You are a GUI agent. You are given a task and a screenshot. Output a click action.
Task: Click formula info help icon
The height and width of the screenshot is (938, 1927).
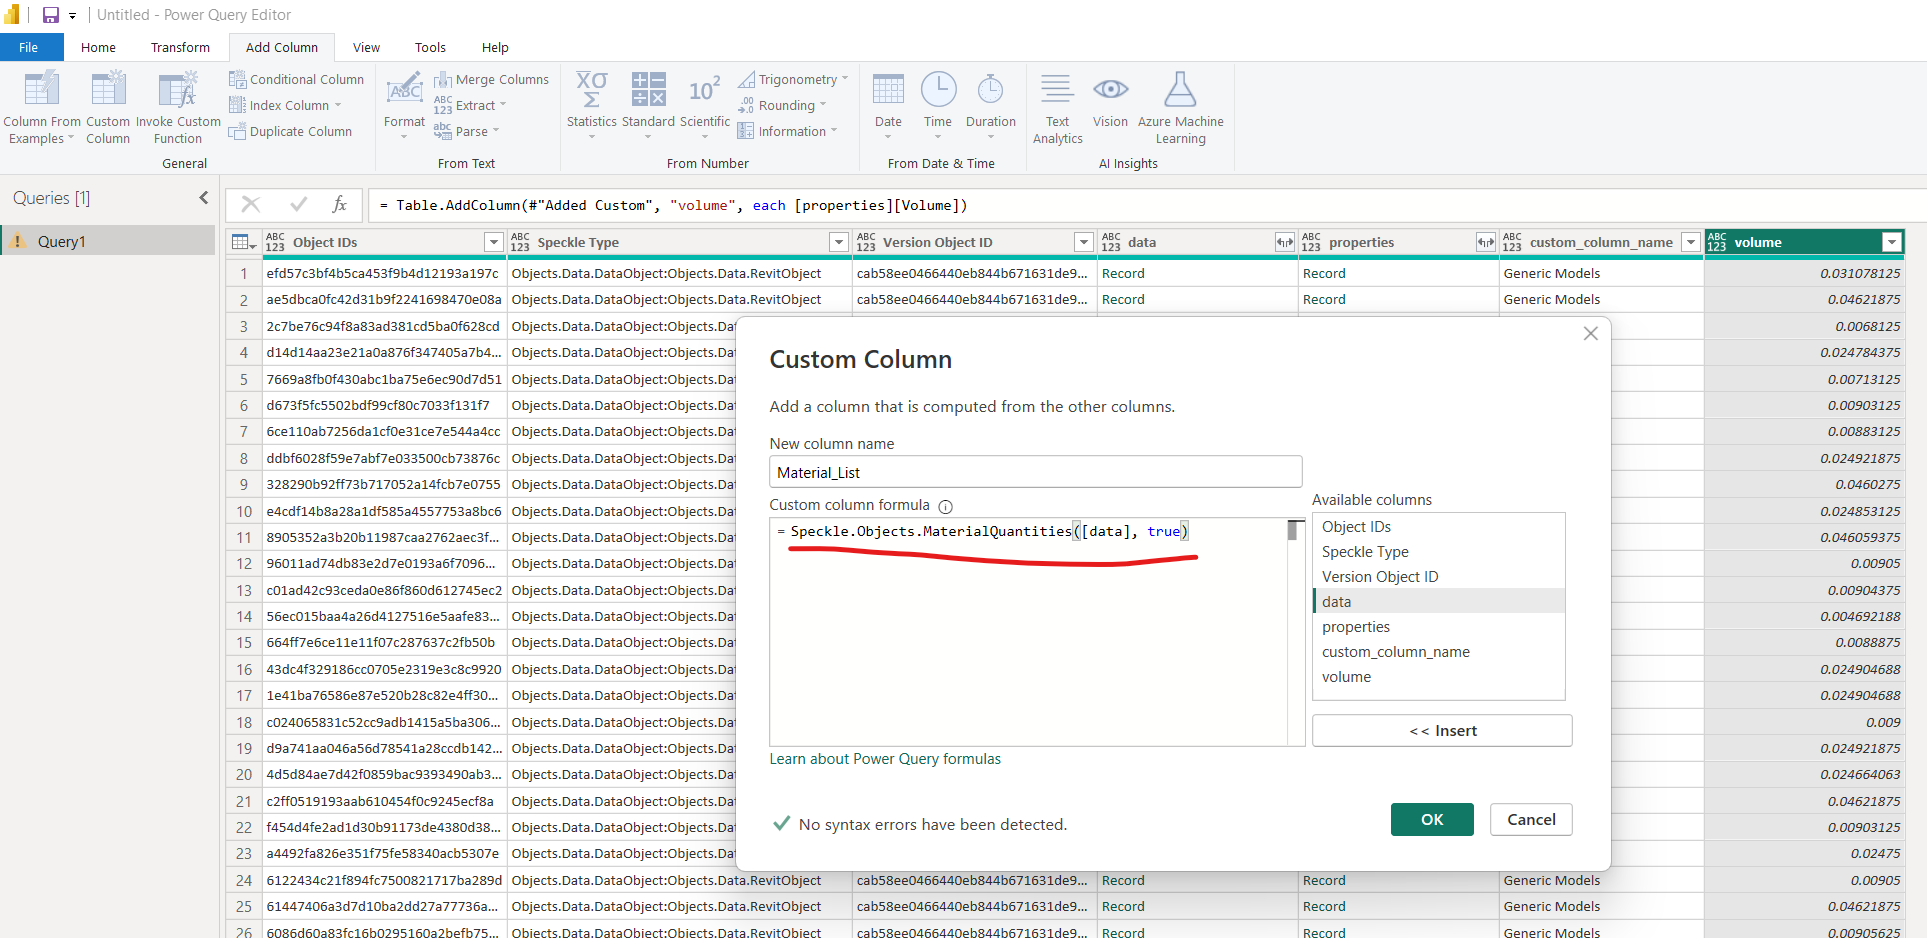coord(945,506)
